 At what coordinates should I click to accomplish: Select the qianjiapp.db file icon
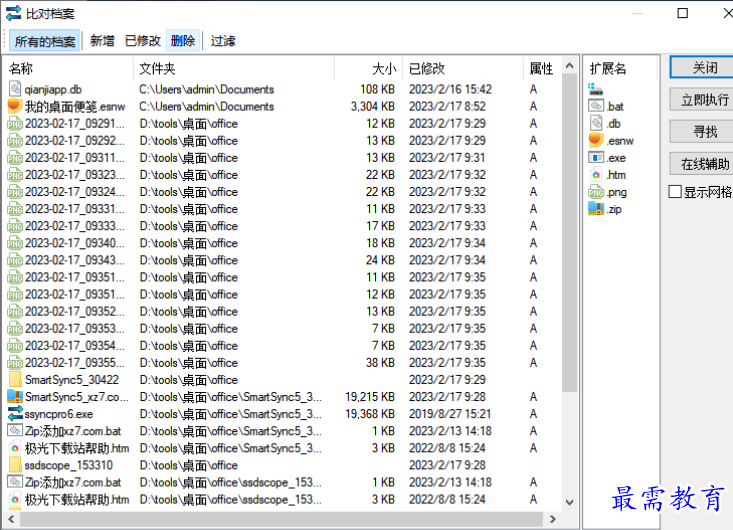click(15, 89)
